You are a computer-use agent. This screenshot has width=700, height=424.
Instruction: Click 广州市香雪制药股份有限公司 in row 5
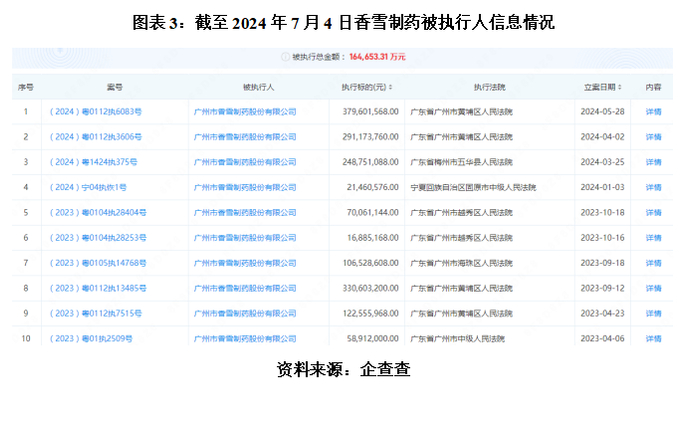245,212
